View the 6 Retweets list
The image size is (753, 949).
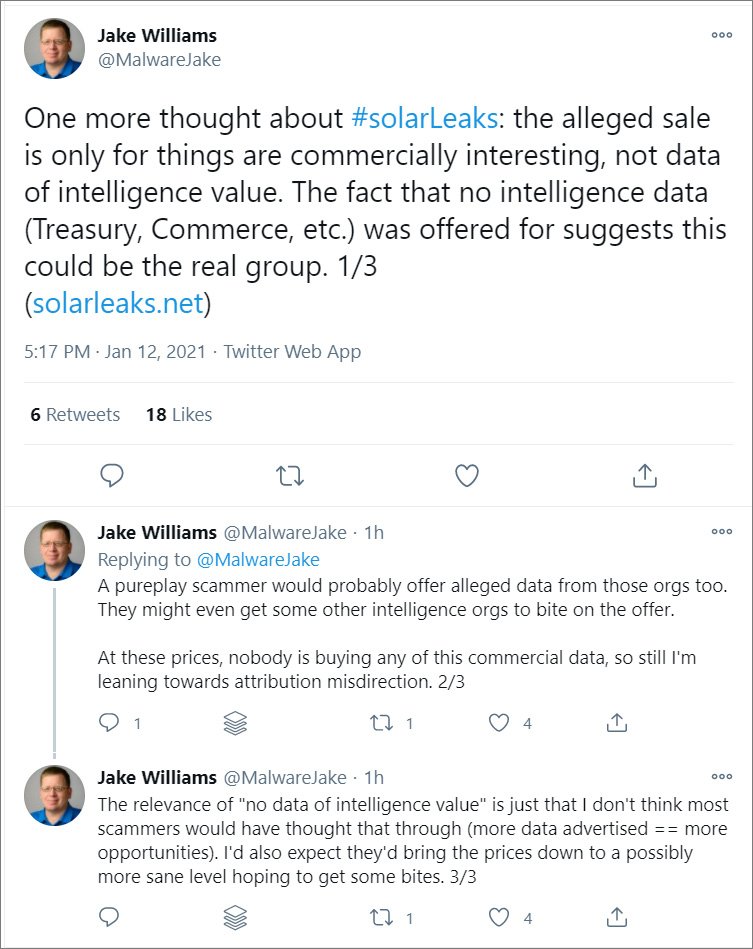75,414
